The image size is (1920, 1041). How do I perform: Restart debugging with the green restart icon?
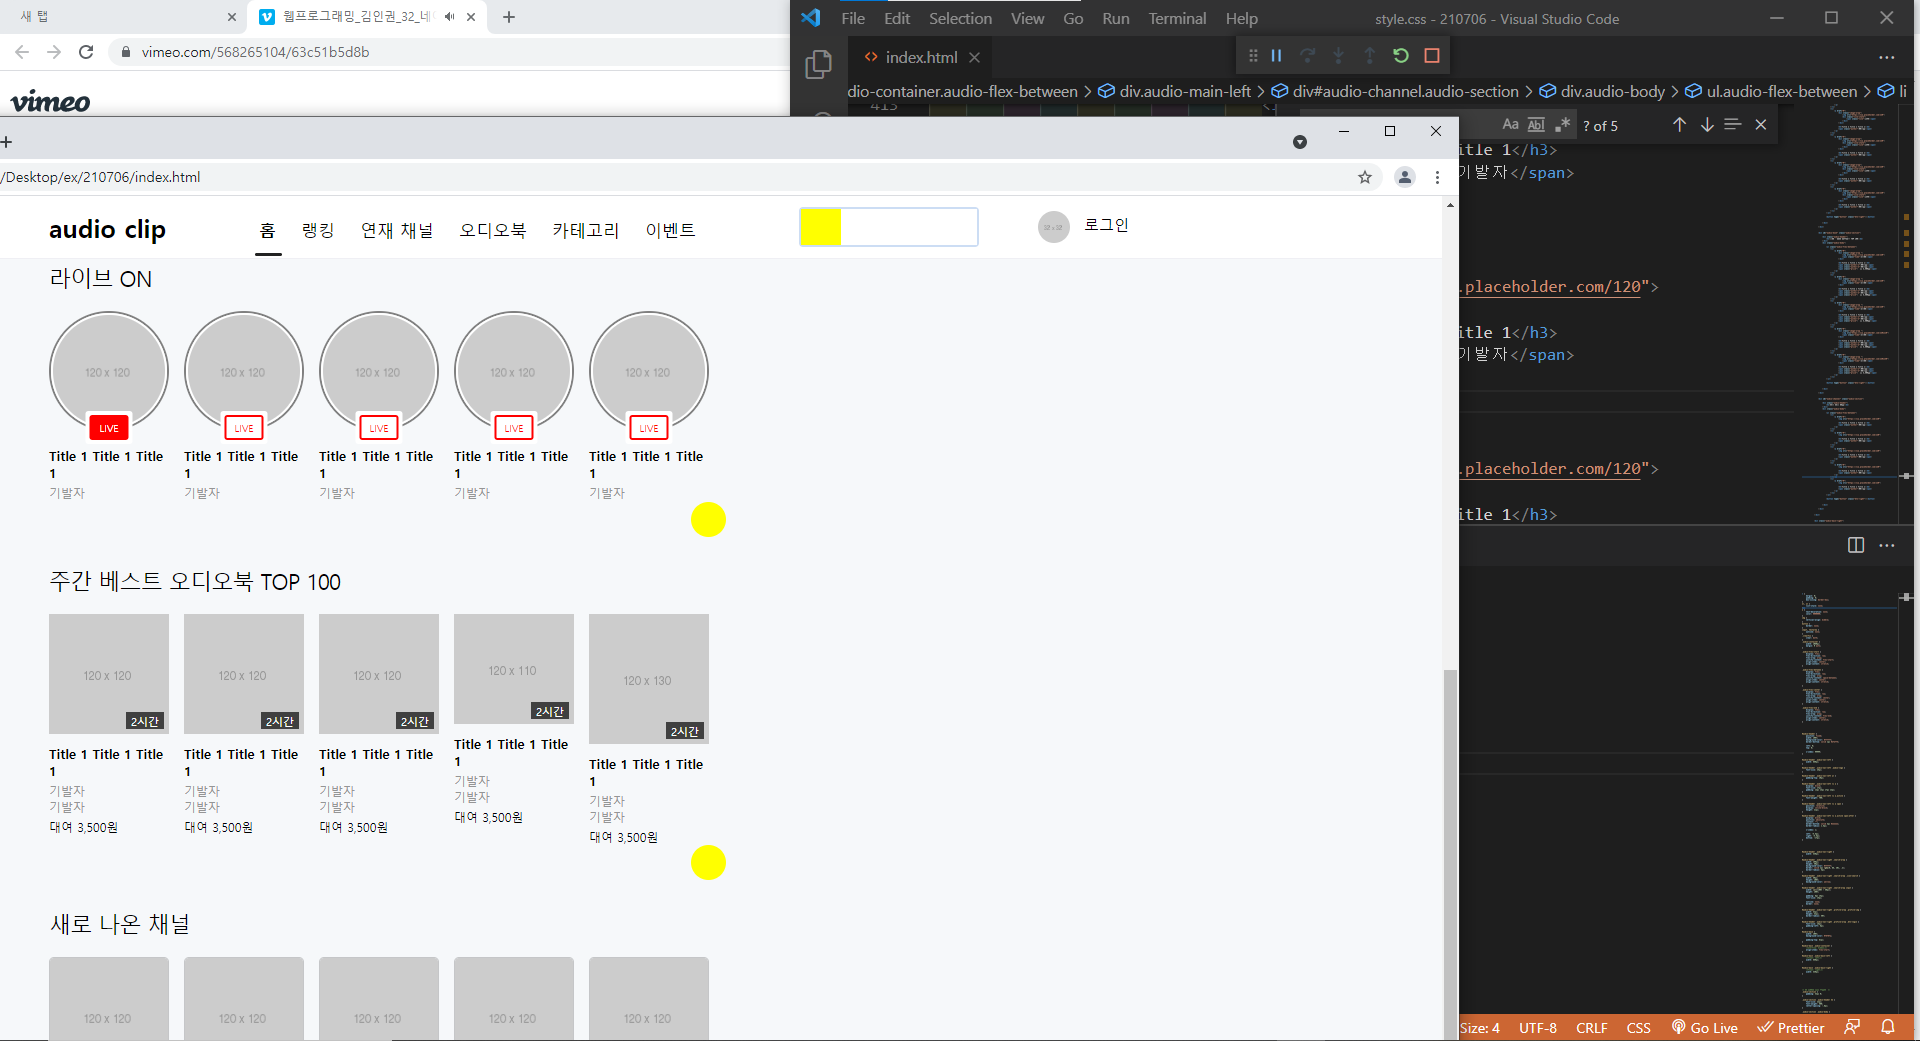(x=1401, y=56)
